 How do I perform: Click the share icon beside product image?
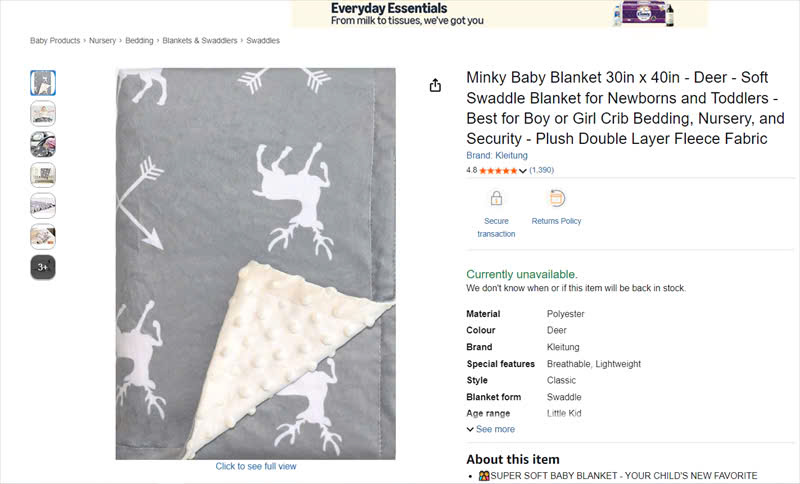click(435, 86)
